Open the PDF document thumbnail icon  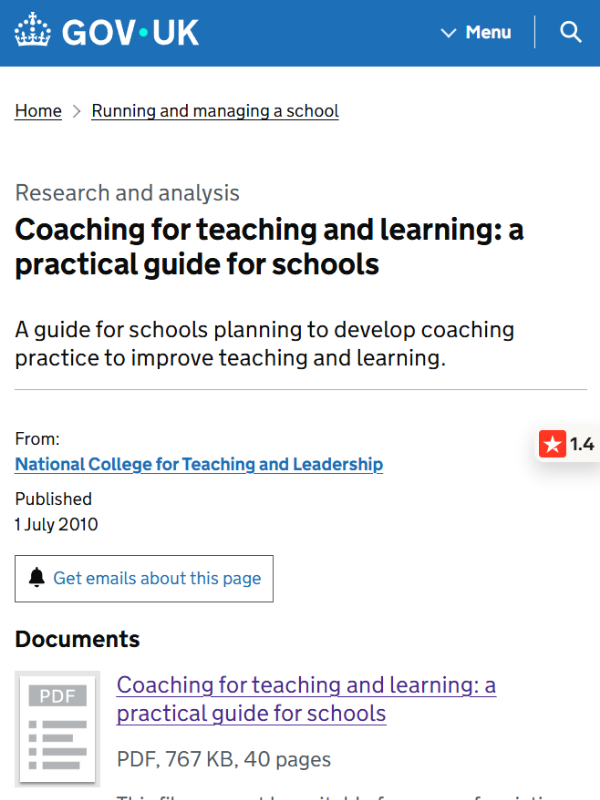(x=57, y=729)
